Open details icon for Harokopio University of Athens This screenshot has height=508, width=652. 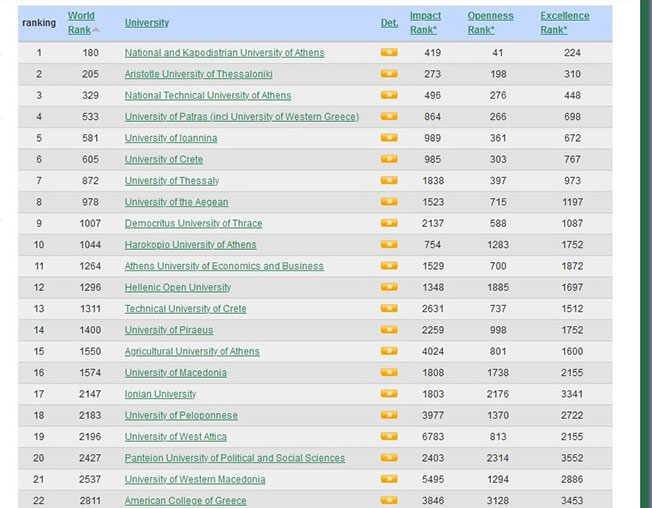click(389, 244)
